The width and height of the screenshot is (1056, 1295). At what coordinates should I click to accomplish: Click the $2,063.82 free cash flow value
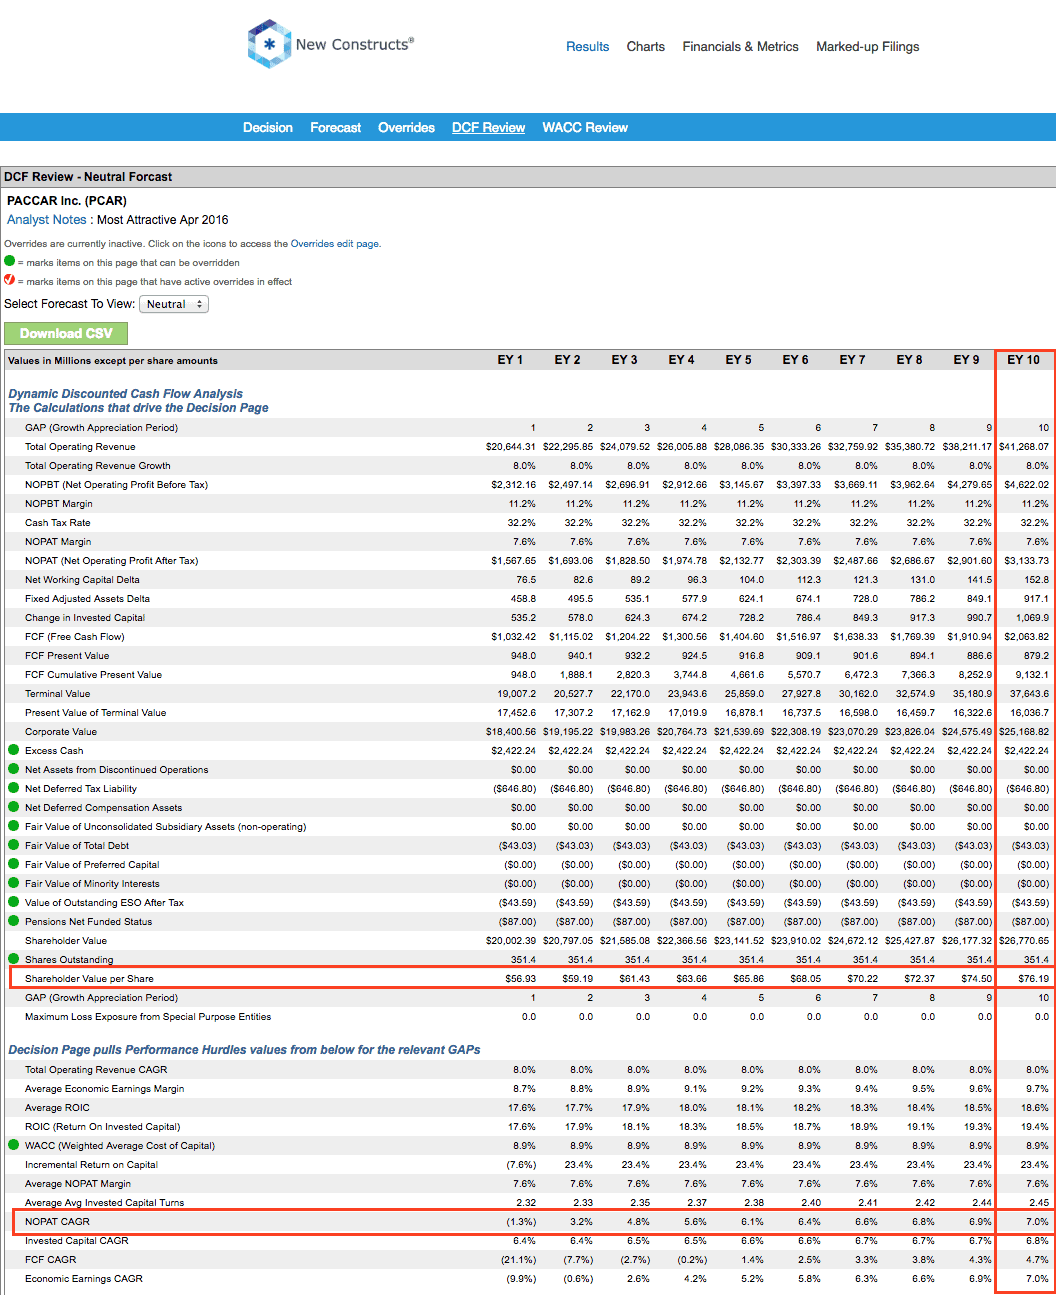(1026, 637)
